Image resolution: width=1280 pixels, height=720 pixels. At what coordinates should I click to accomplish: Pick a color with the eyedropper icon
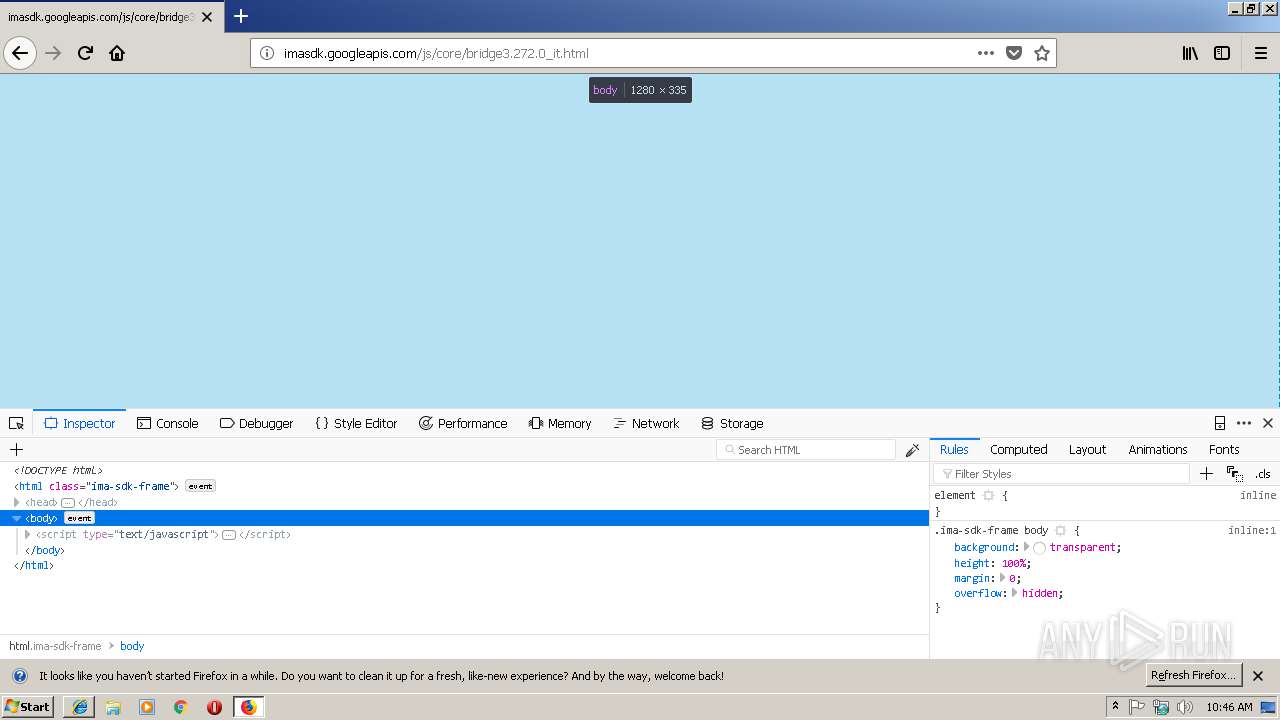912,450
